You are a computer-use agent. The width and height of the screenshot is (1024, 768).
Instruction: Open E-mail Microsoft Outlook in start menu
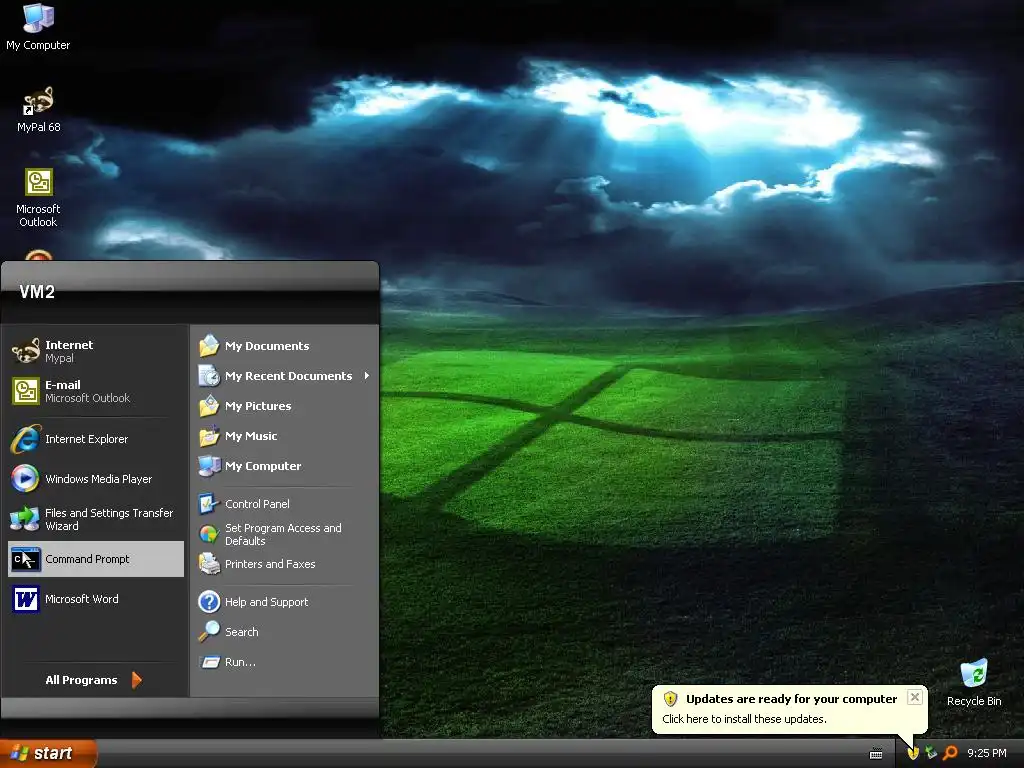[96, 391]
